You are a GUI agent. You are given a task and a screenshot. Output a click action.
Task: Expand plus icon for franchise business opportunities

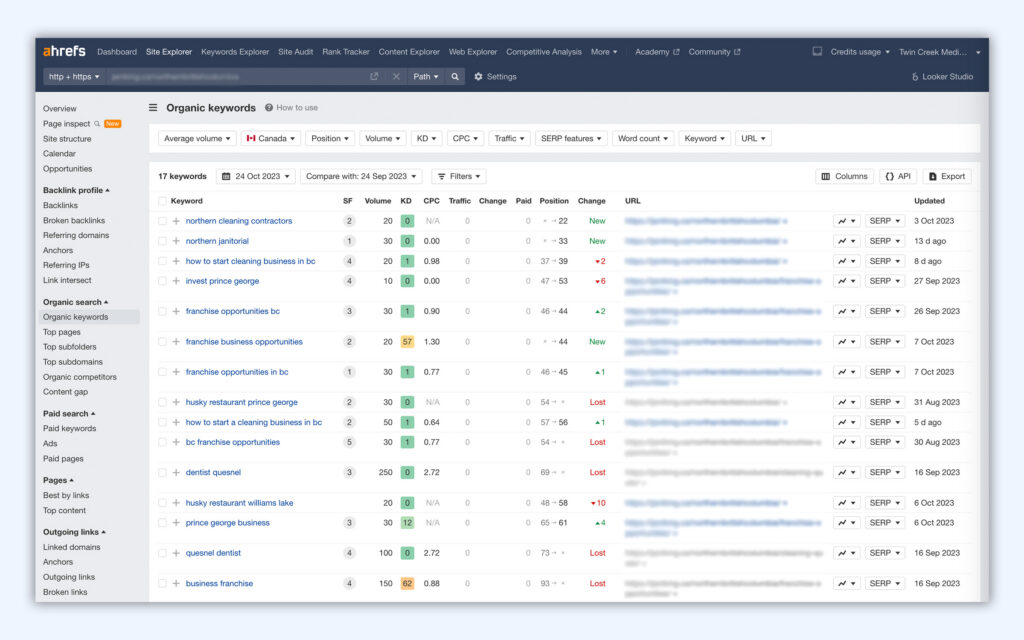[176, 342]
